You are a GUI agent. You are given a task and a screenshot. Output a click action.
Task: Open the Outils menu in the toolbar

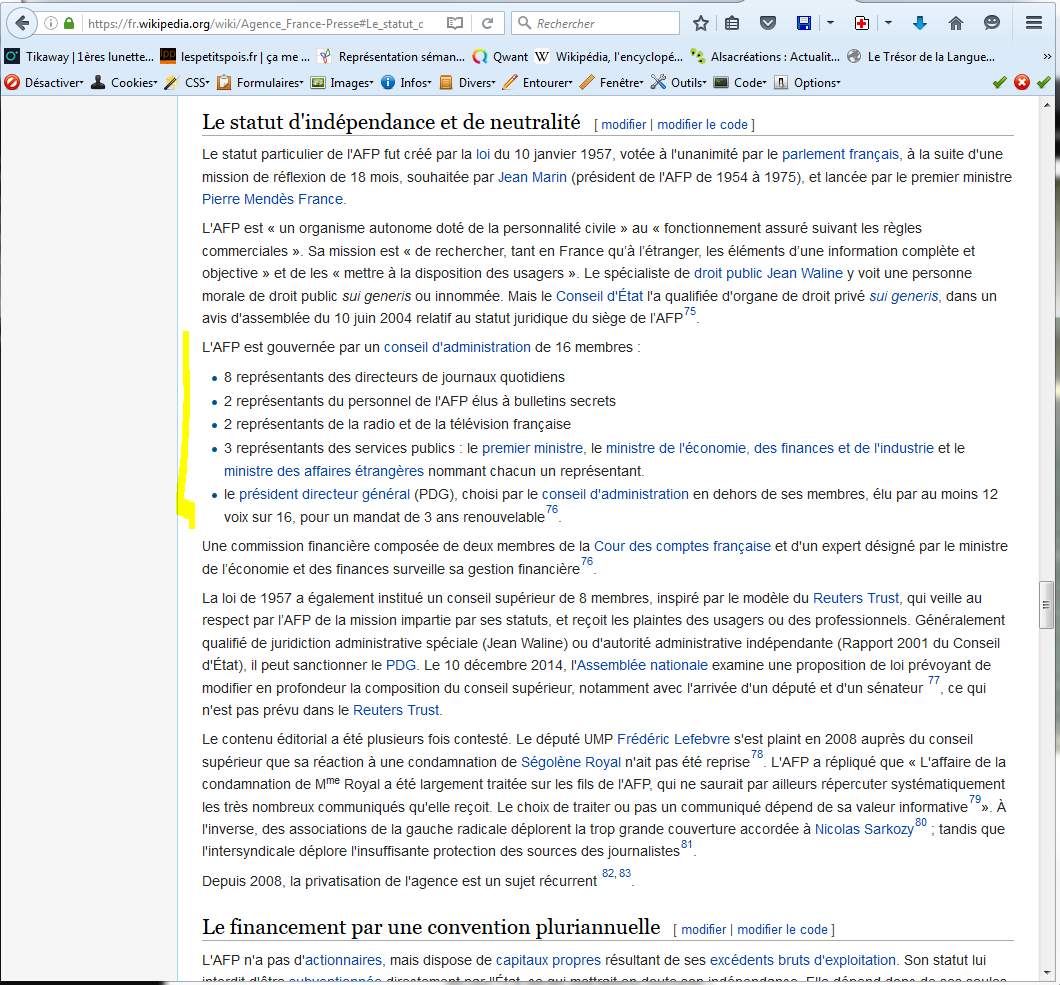679,83
